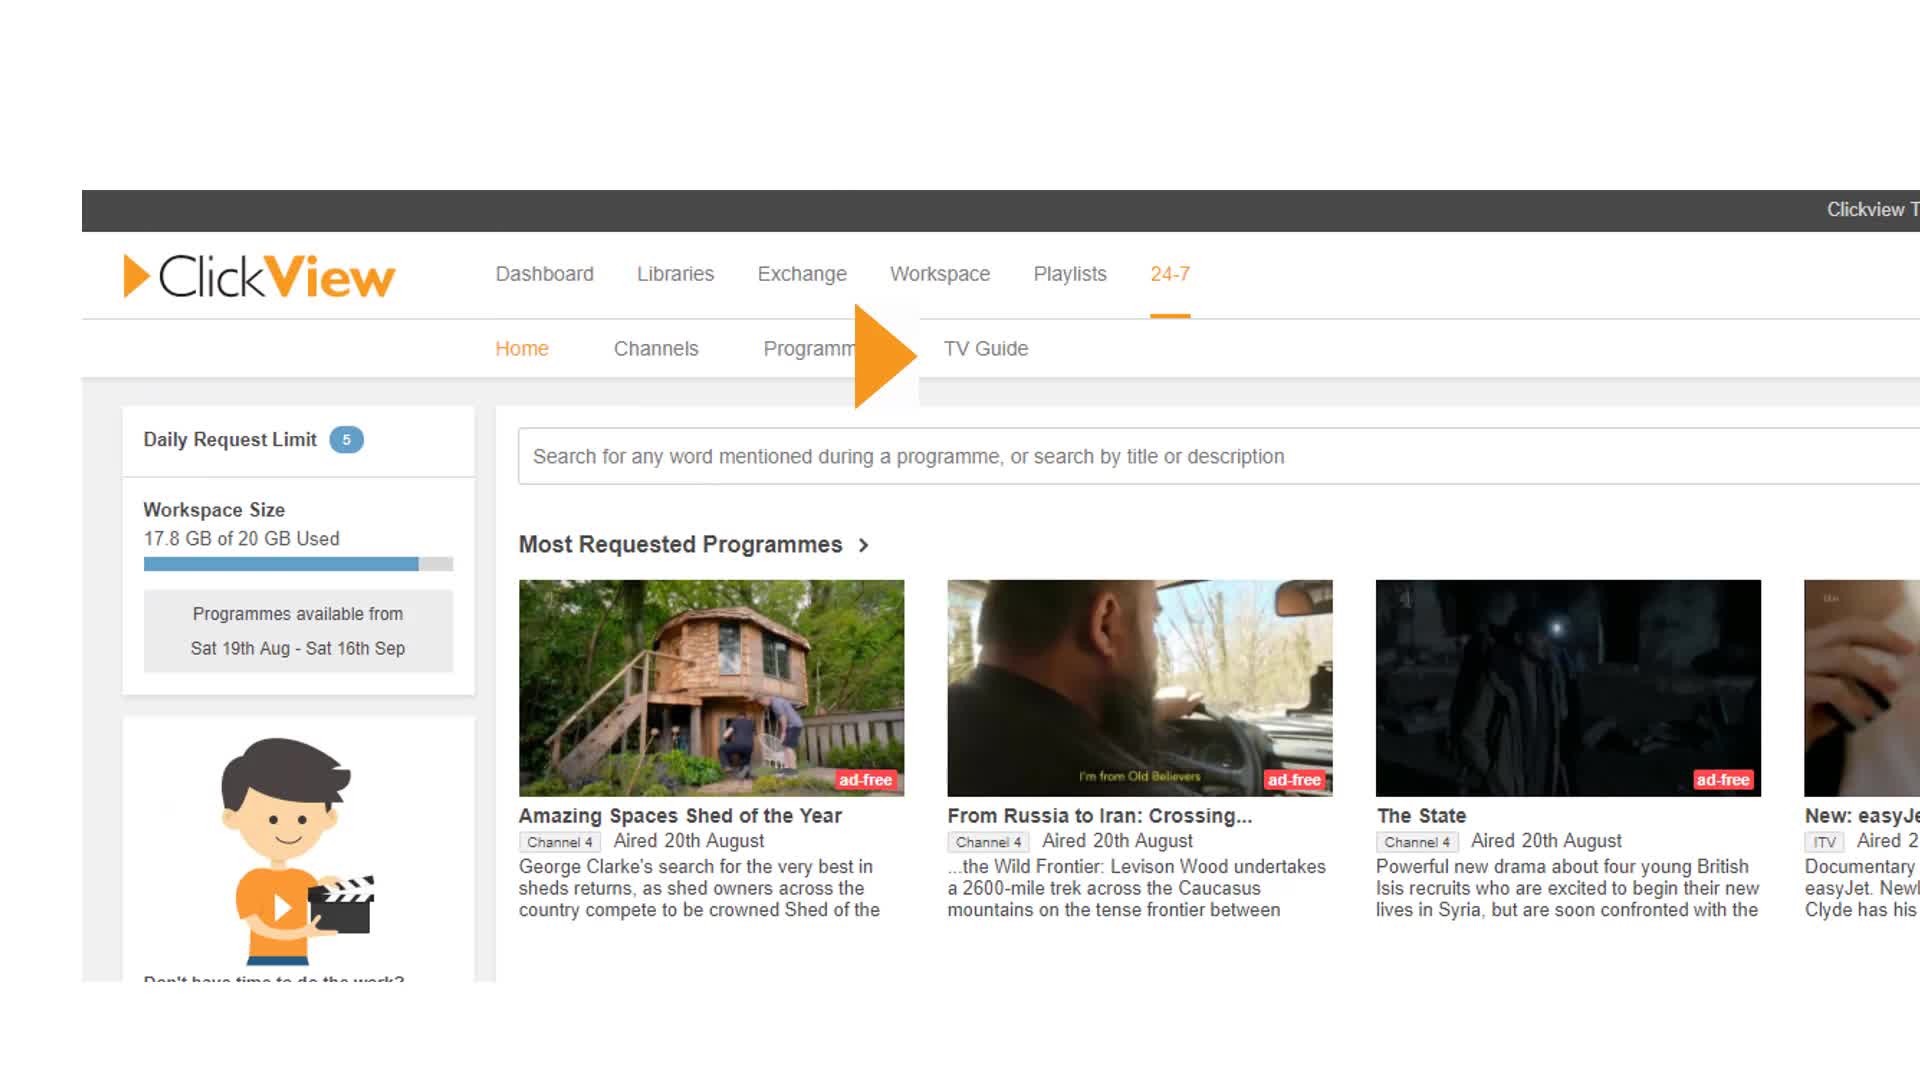The height and width of the screenshot is (1080, 1920).
Task: Click Channel 4 tag under The State
Action: (x=1417, y=842)
